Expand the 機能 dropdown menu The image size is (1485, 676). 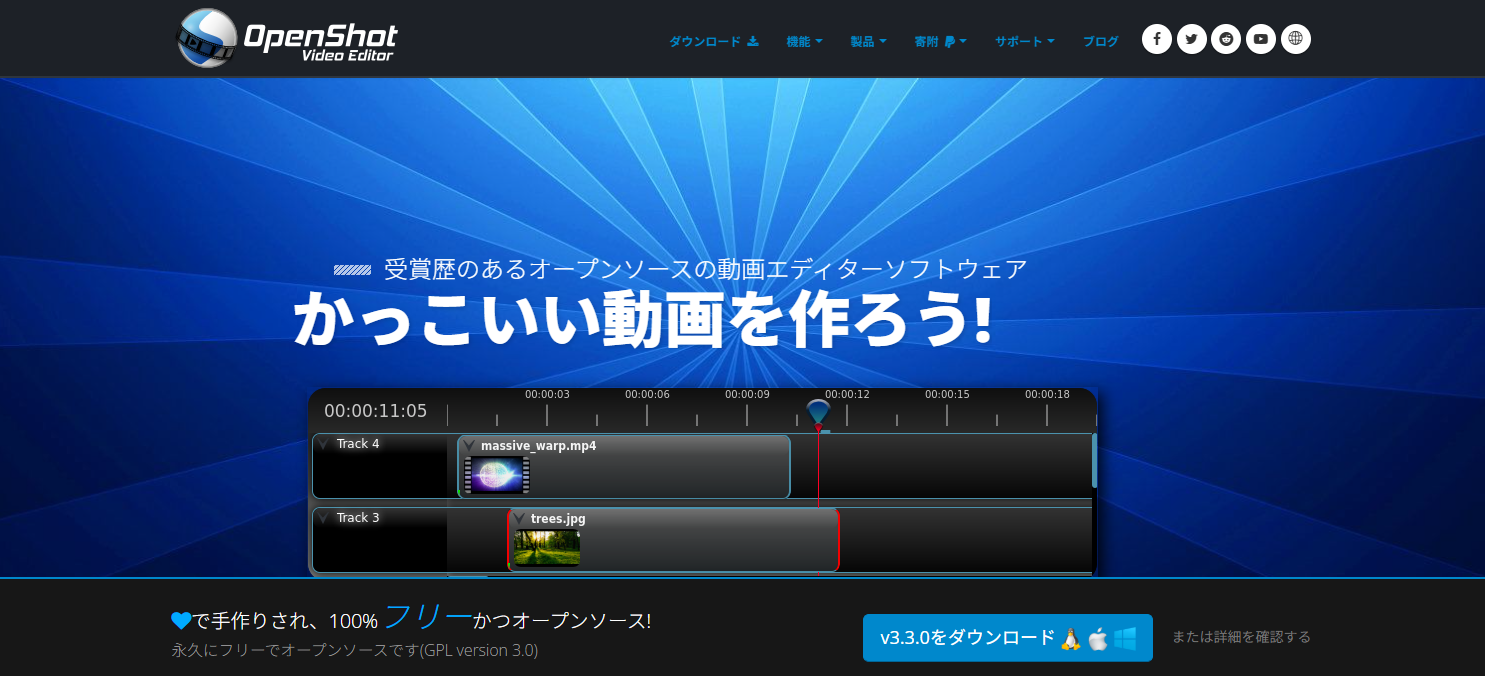pyautogui.click(x=805, y=41)
